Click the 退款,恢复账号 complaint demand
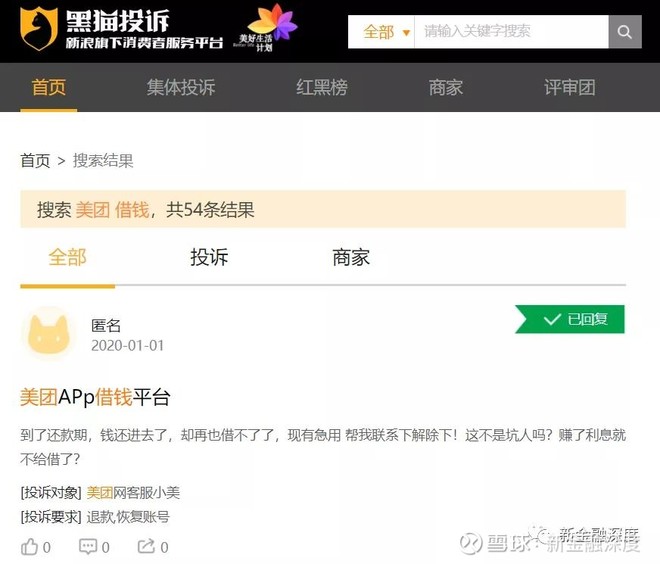 pos(128,516)
